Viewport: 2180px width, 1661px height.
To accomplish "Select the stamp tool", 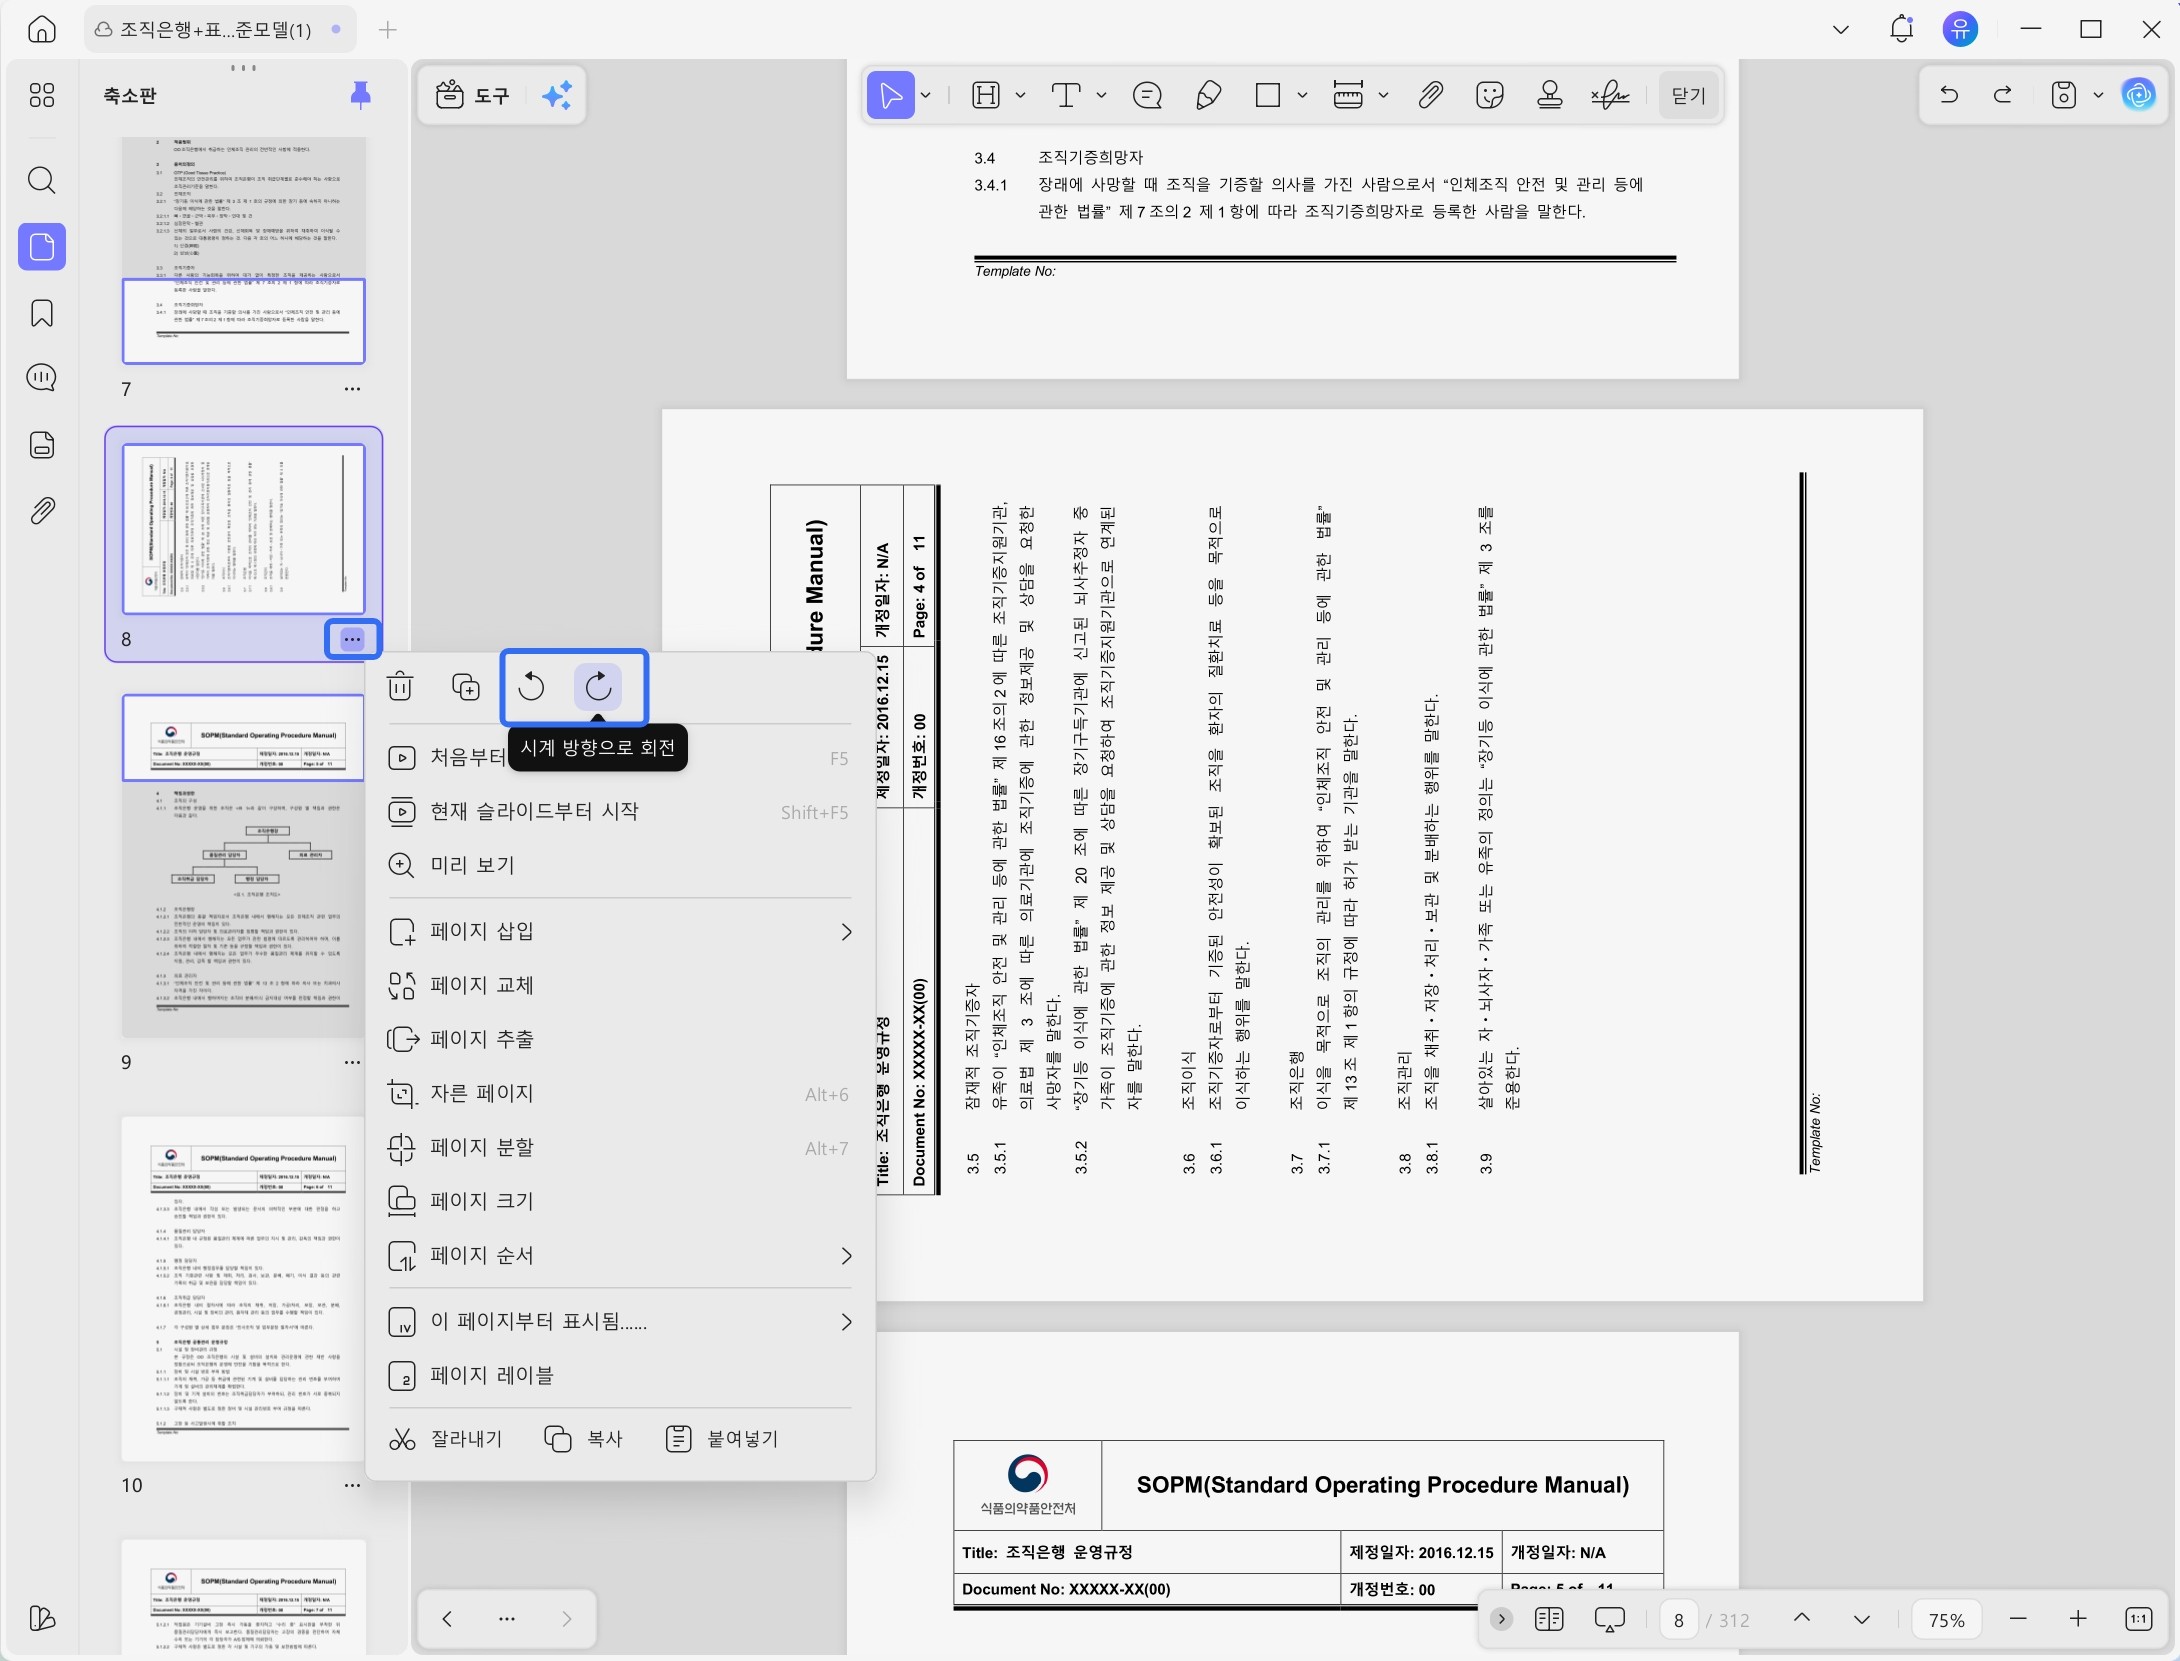I will [x=1550, y=95].
